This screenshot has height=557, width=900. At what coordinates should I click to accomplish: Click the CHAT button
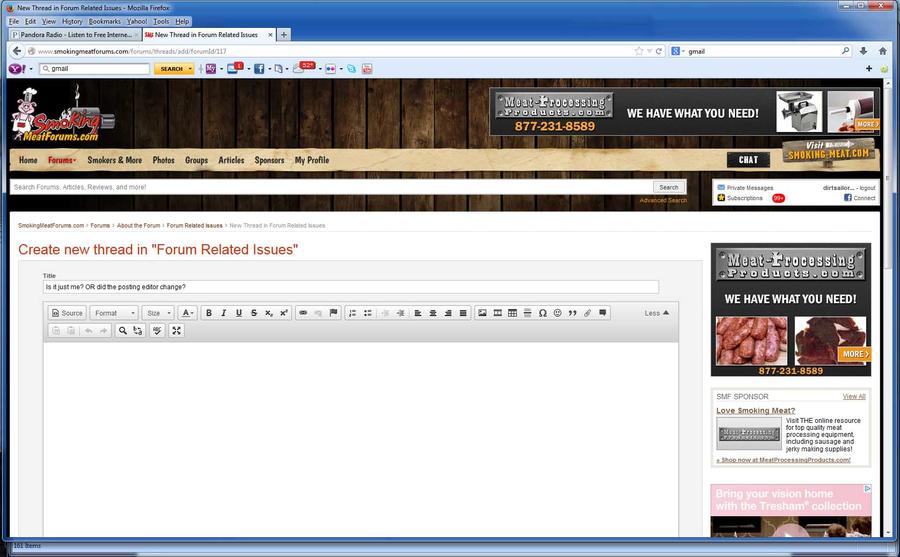(x=748, y=159)
